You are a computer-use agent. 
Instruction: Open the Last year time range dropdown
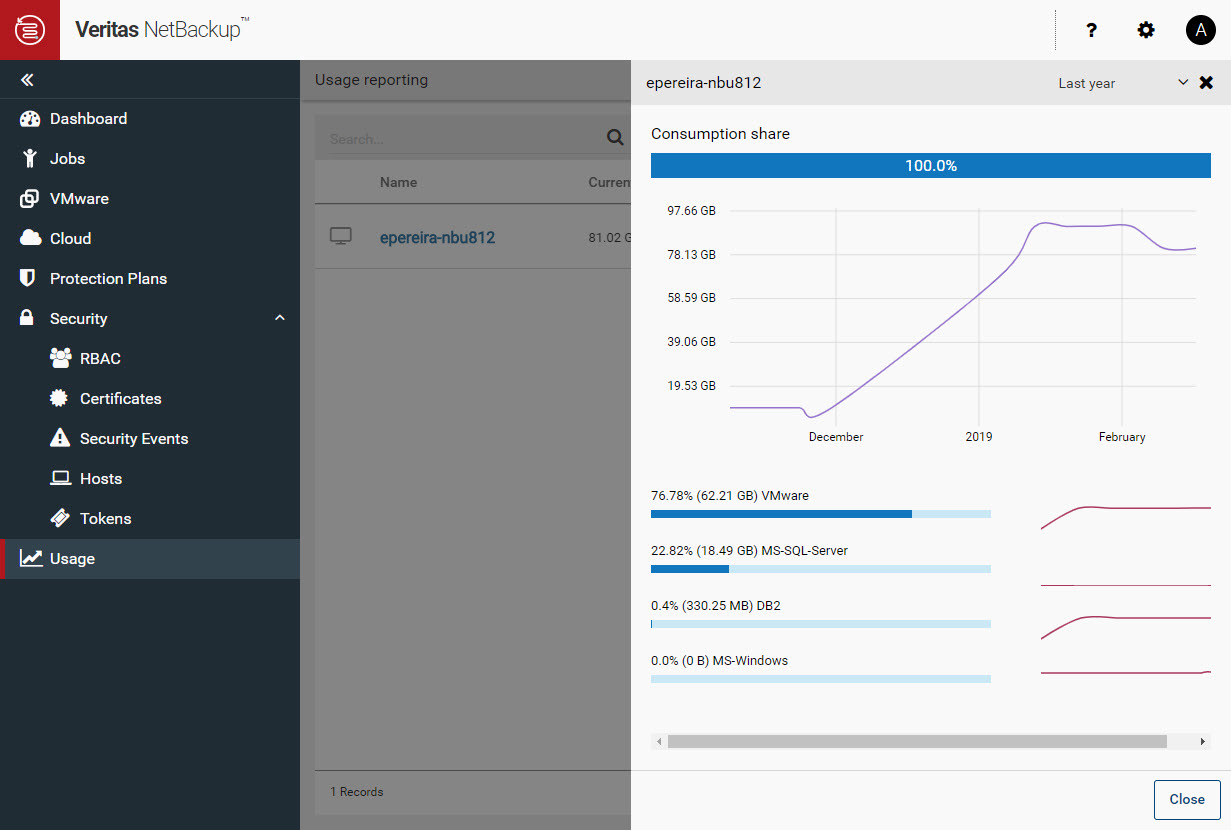click(1123, 83)
